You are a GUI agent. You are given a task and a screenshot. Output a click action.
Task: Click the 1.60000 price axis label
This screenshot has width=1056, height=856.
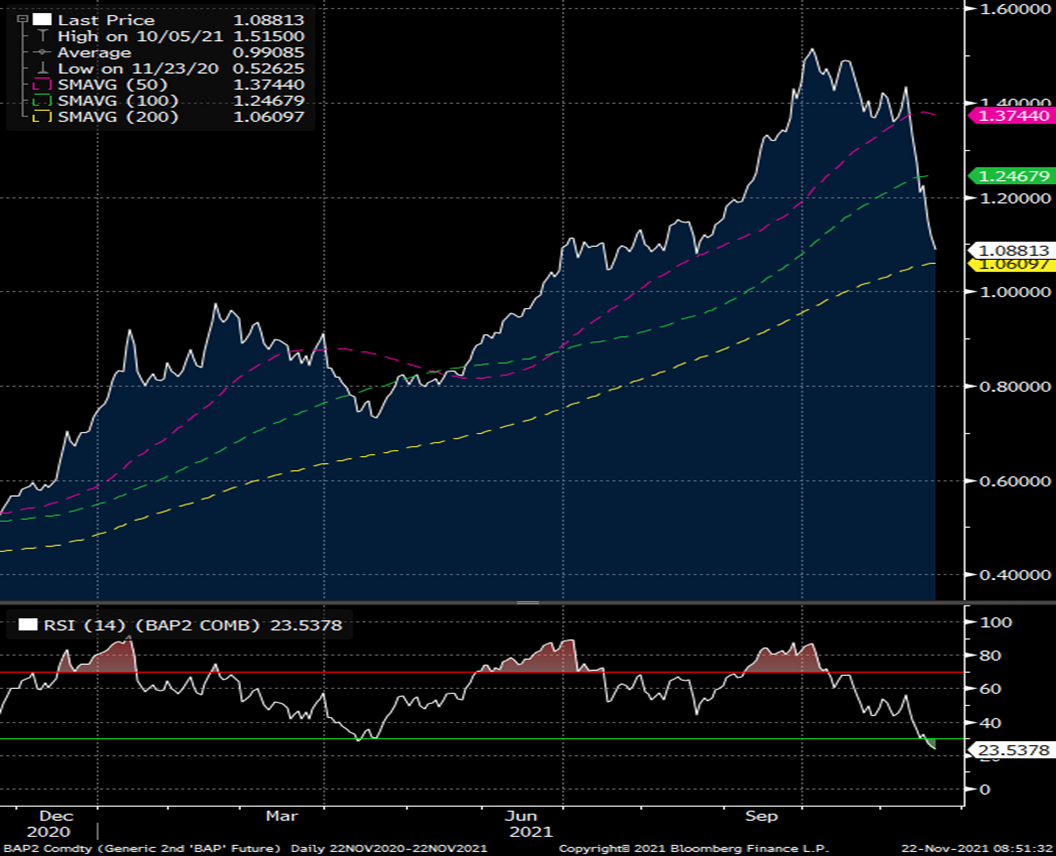[1015, 9]
